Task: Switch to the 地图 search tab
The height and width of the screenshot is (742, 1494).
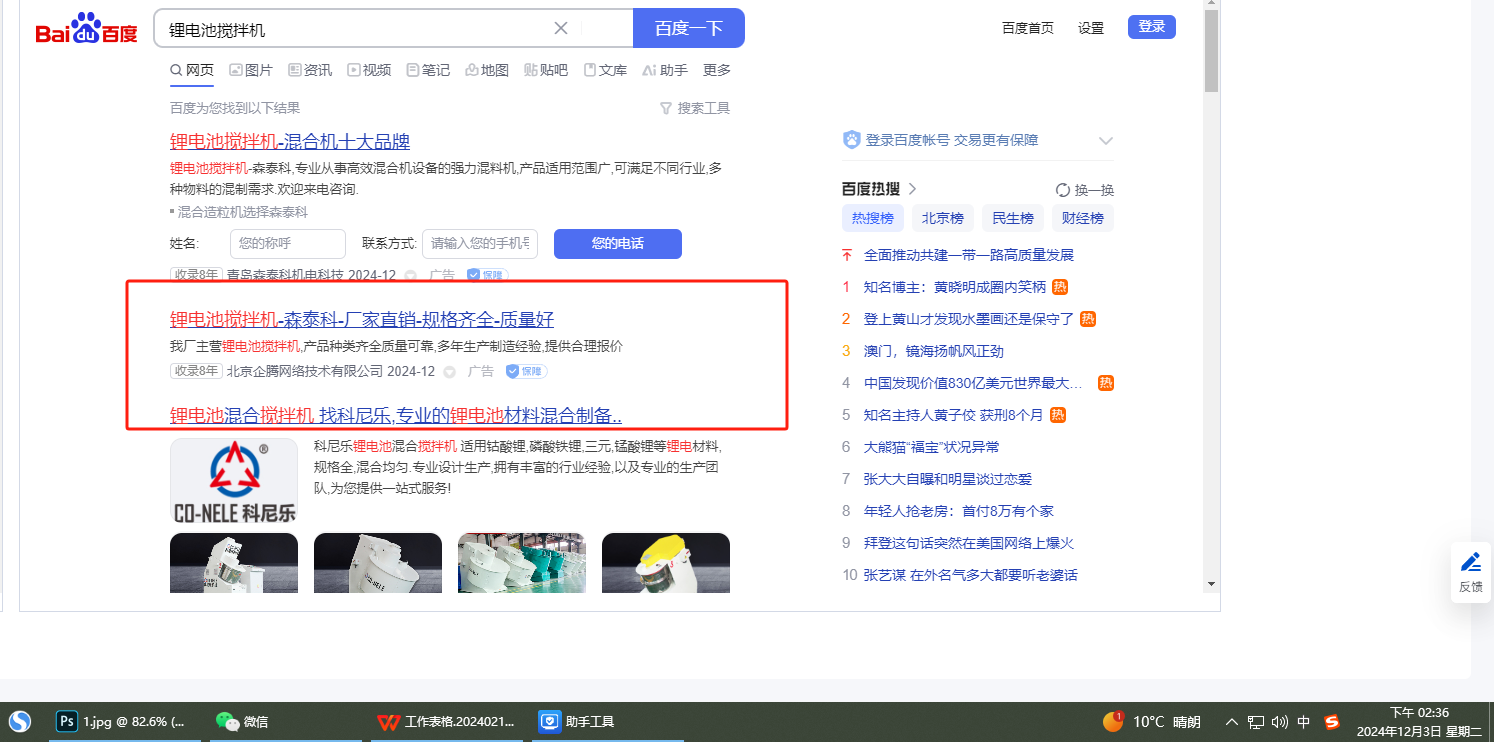Action: pos(487,70)
